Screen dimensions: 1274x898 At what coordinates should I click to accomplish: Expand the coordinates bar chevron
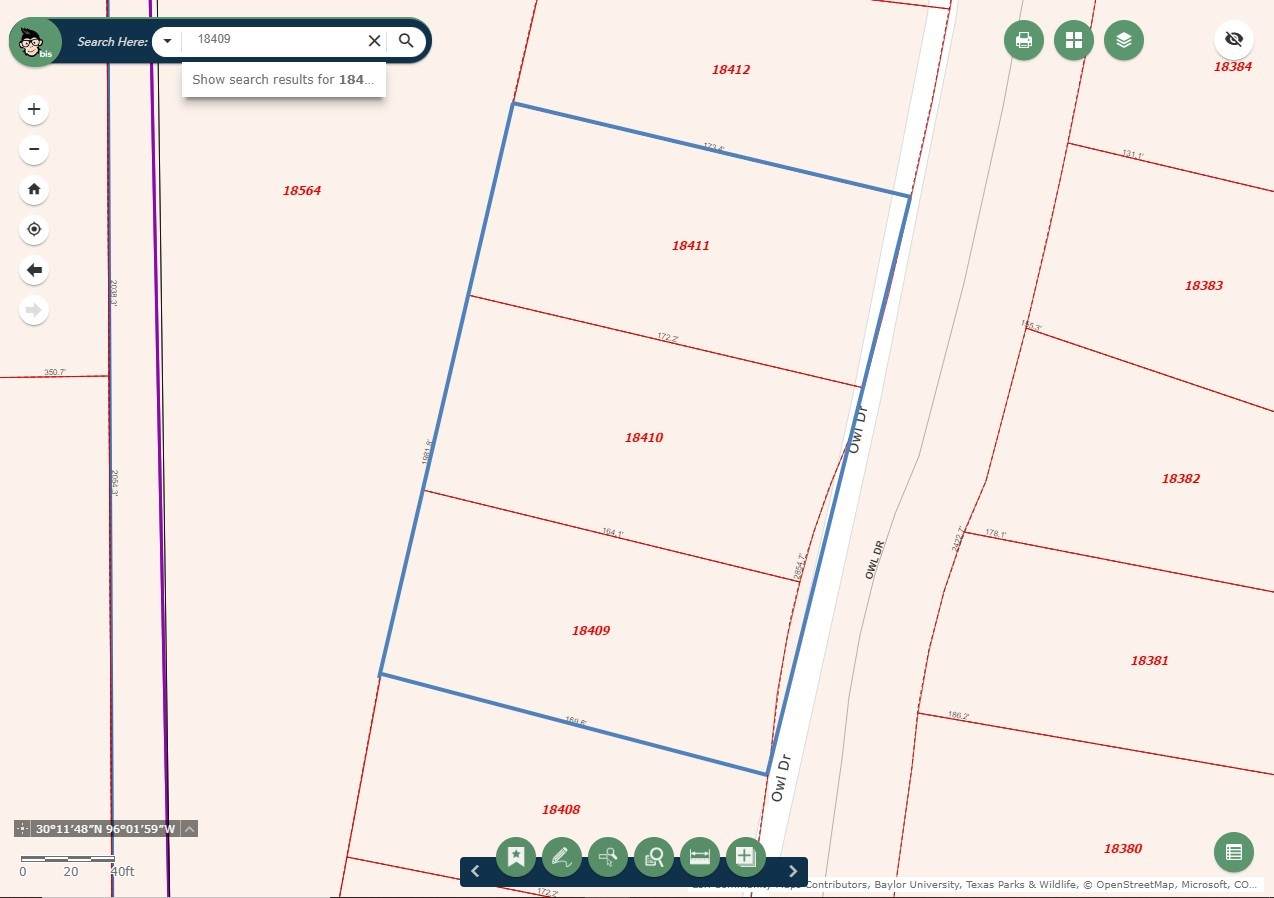coord(189,828)
